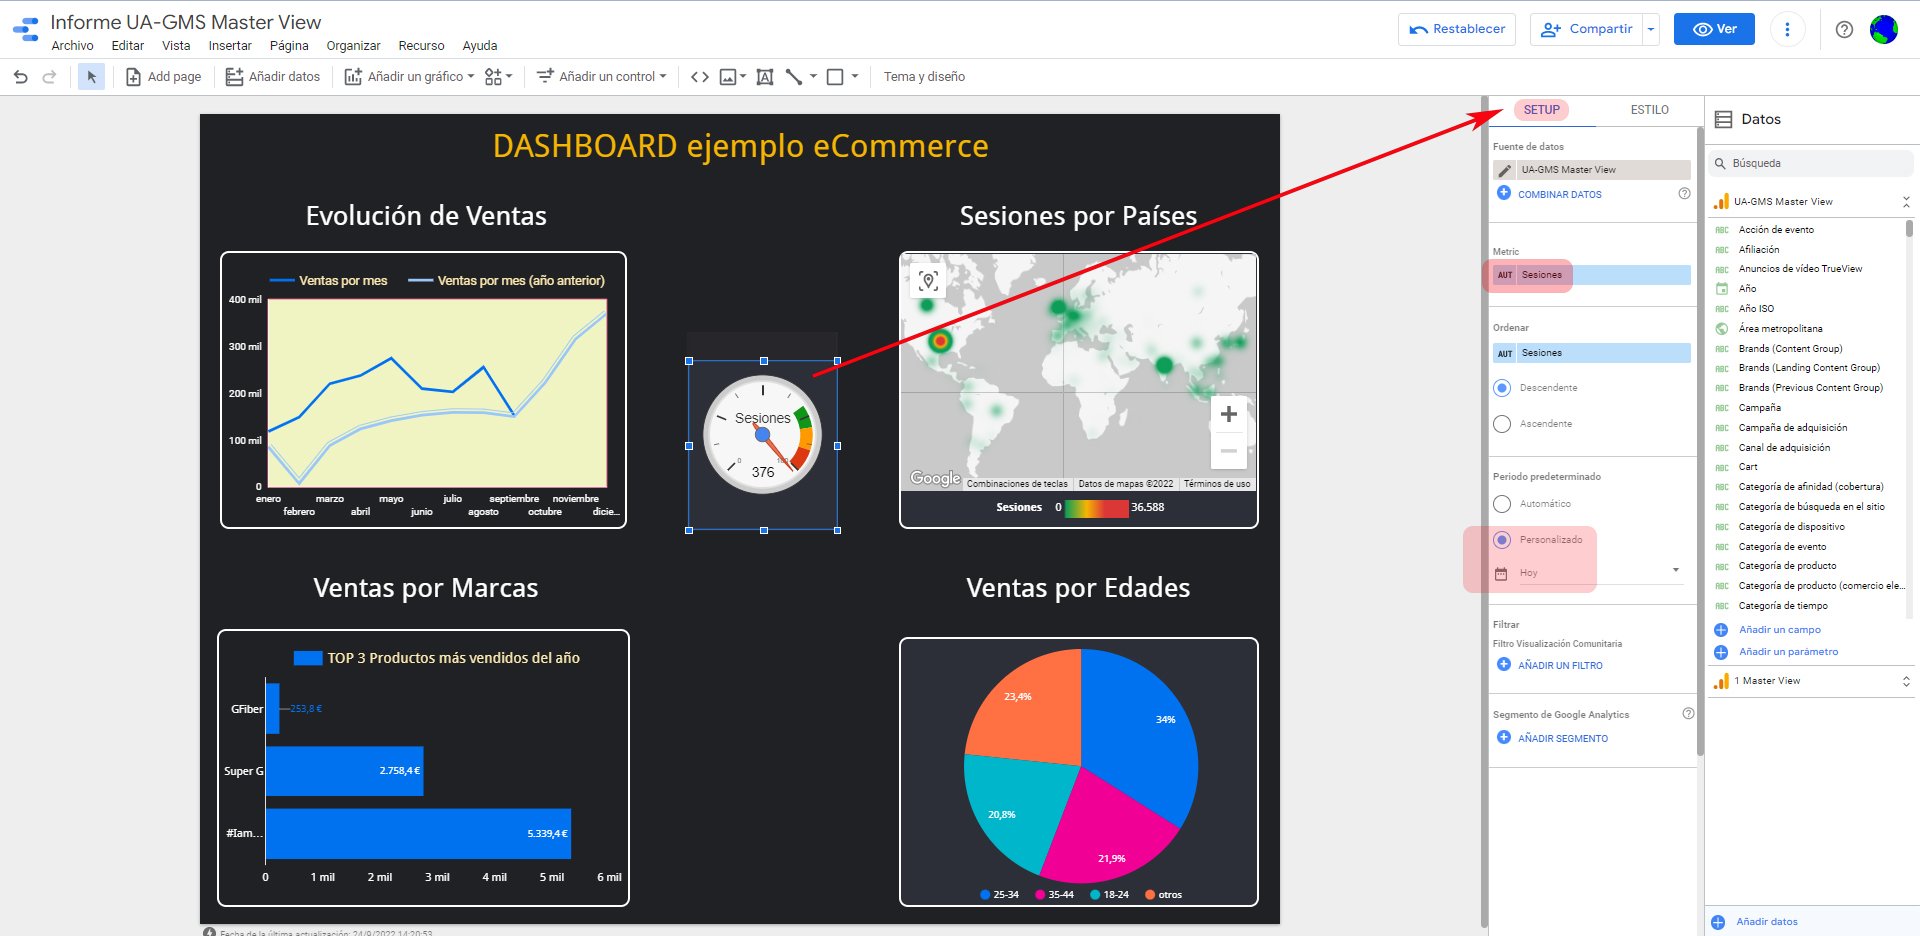The width and height of the screenshot is (1920, 936).
Task: Open the shape tool dropdown arrow
Action: (x=855, y=76)
